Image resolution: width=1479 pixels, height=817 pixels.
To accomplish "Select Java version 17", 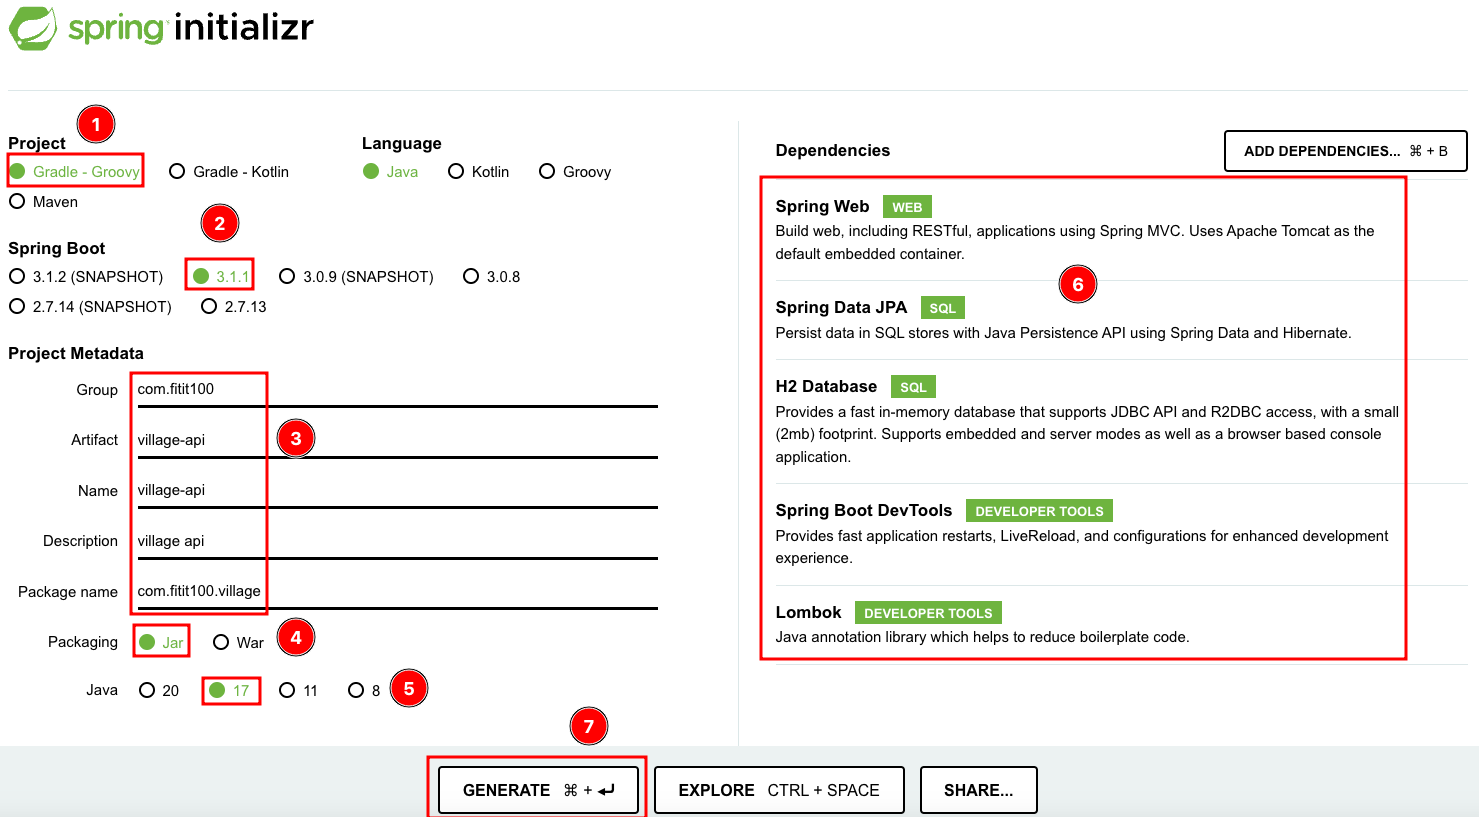I will point(230,690).
